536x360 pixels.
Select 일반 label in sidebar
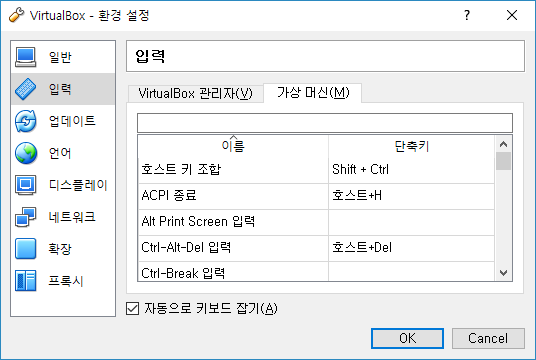point(60,57)
